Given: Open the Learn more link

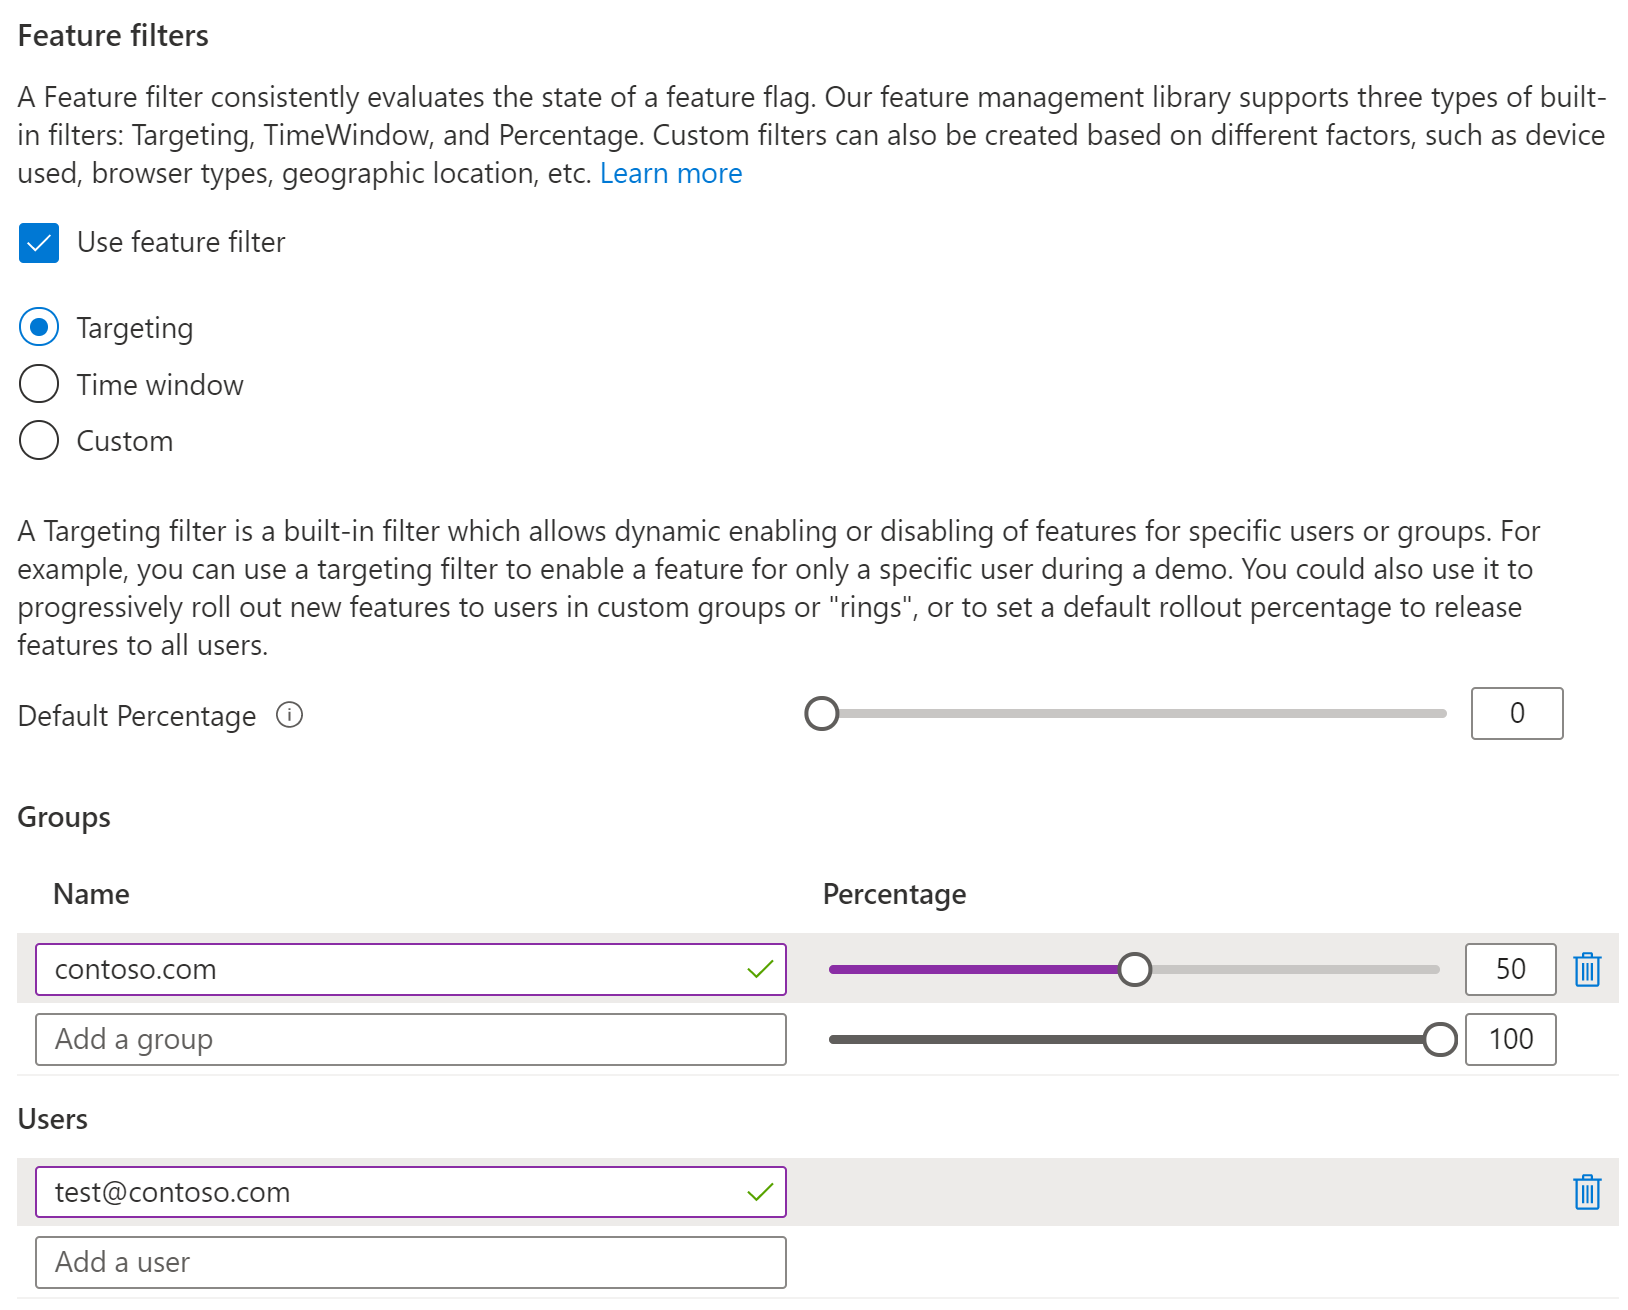Looking at the screenshot, I should tap(670, 174).
